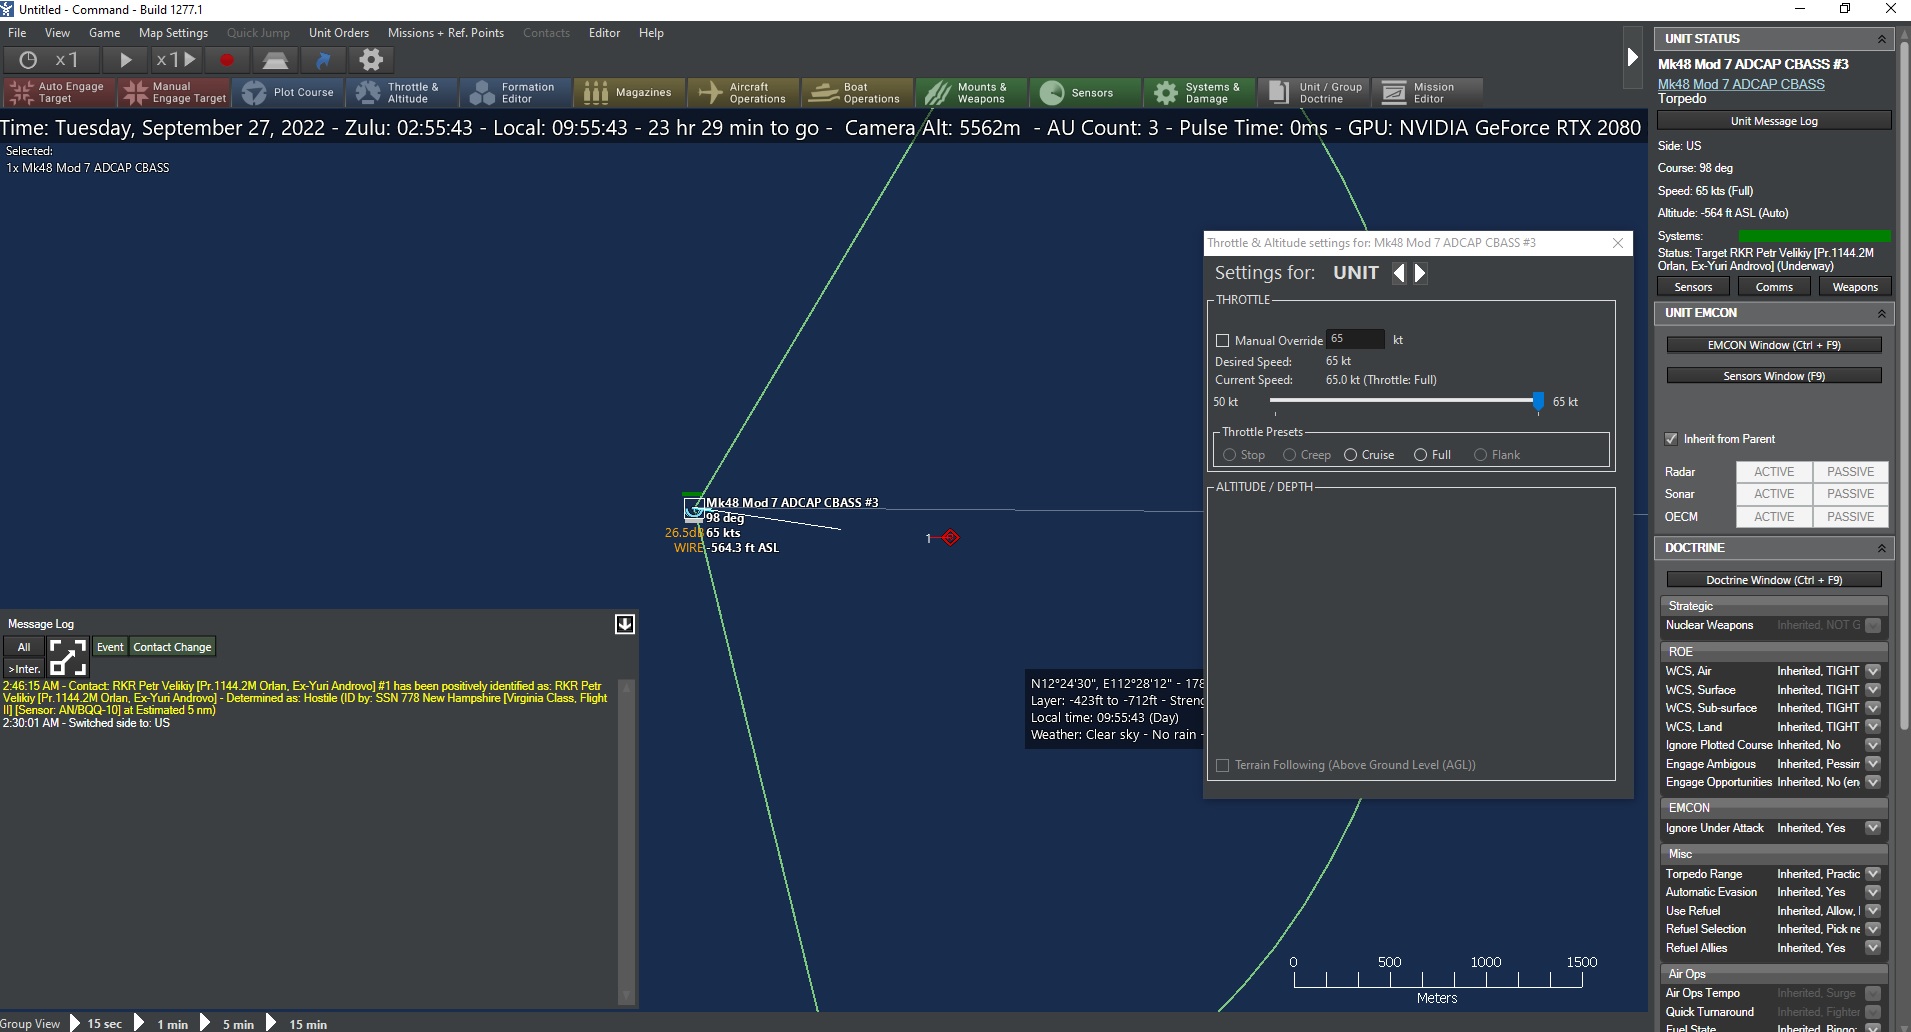Open Unit / Group Doctrine
The height and width of the screenshot is (1032, 1911).
[1314, 93]
